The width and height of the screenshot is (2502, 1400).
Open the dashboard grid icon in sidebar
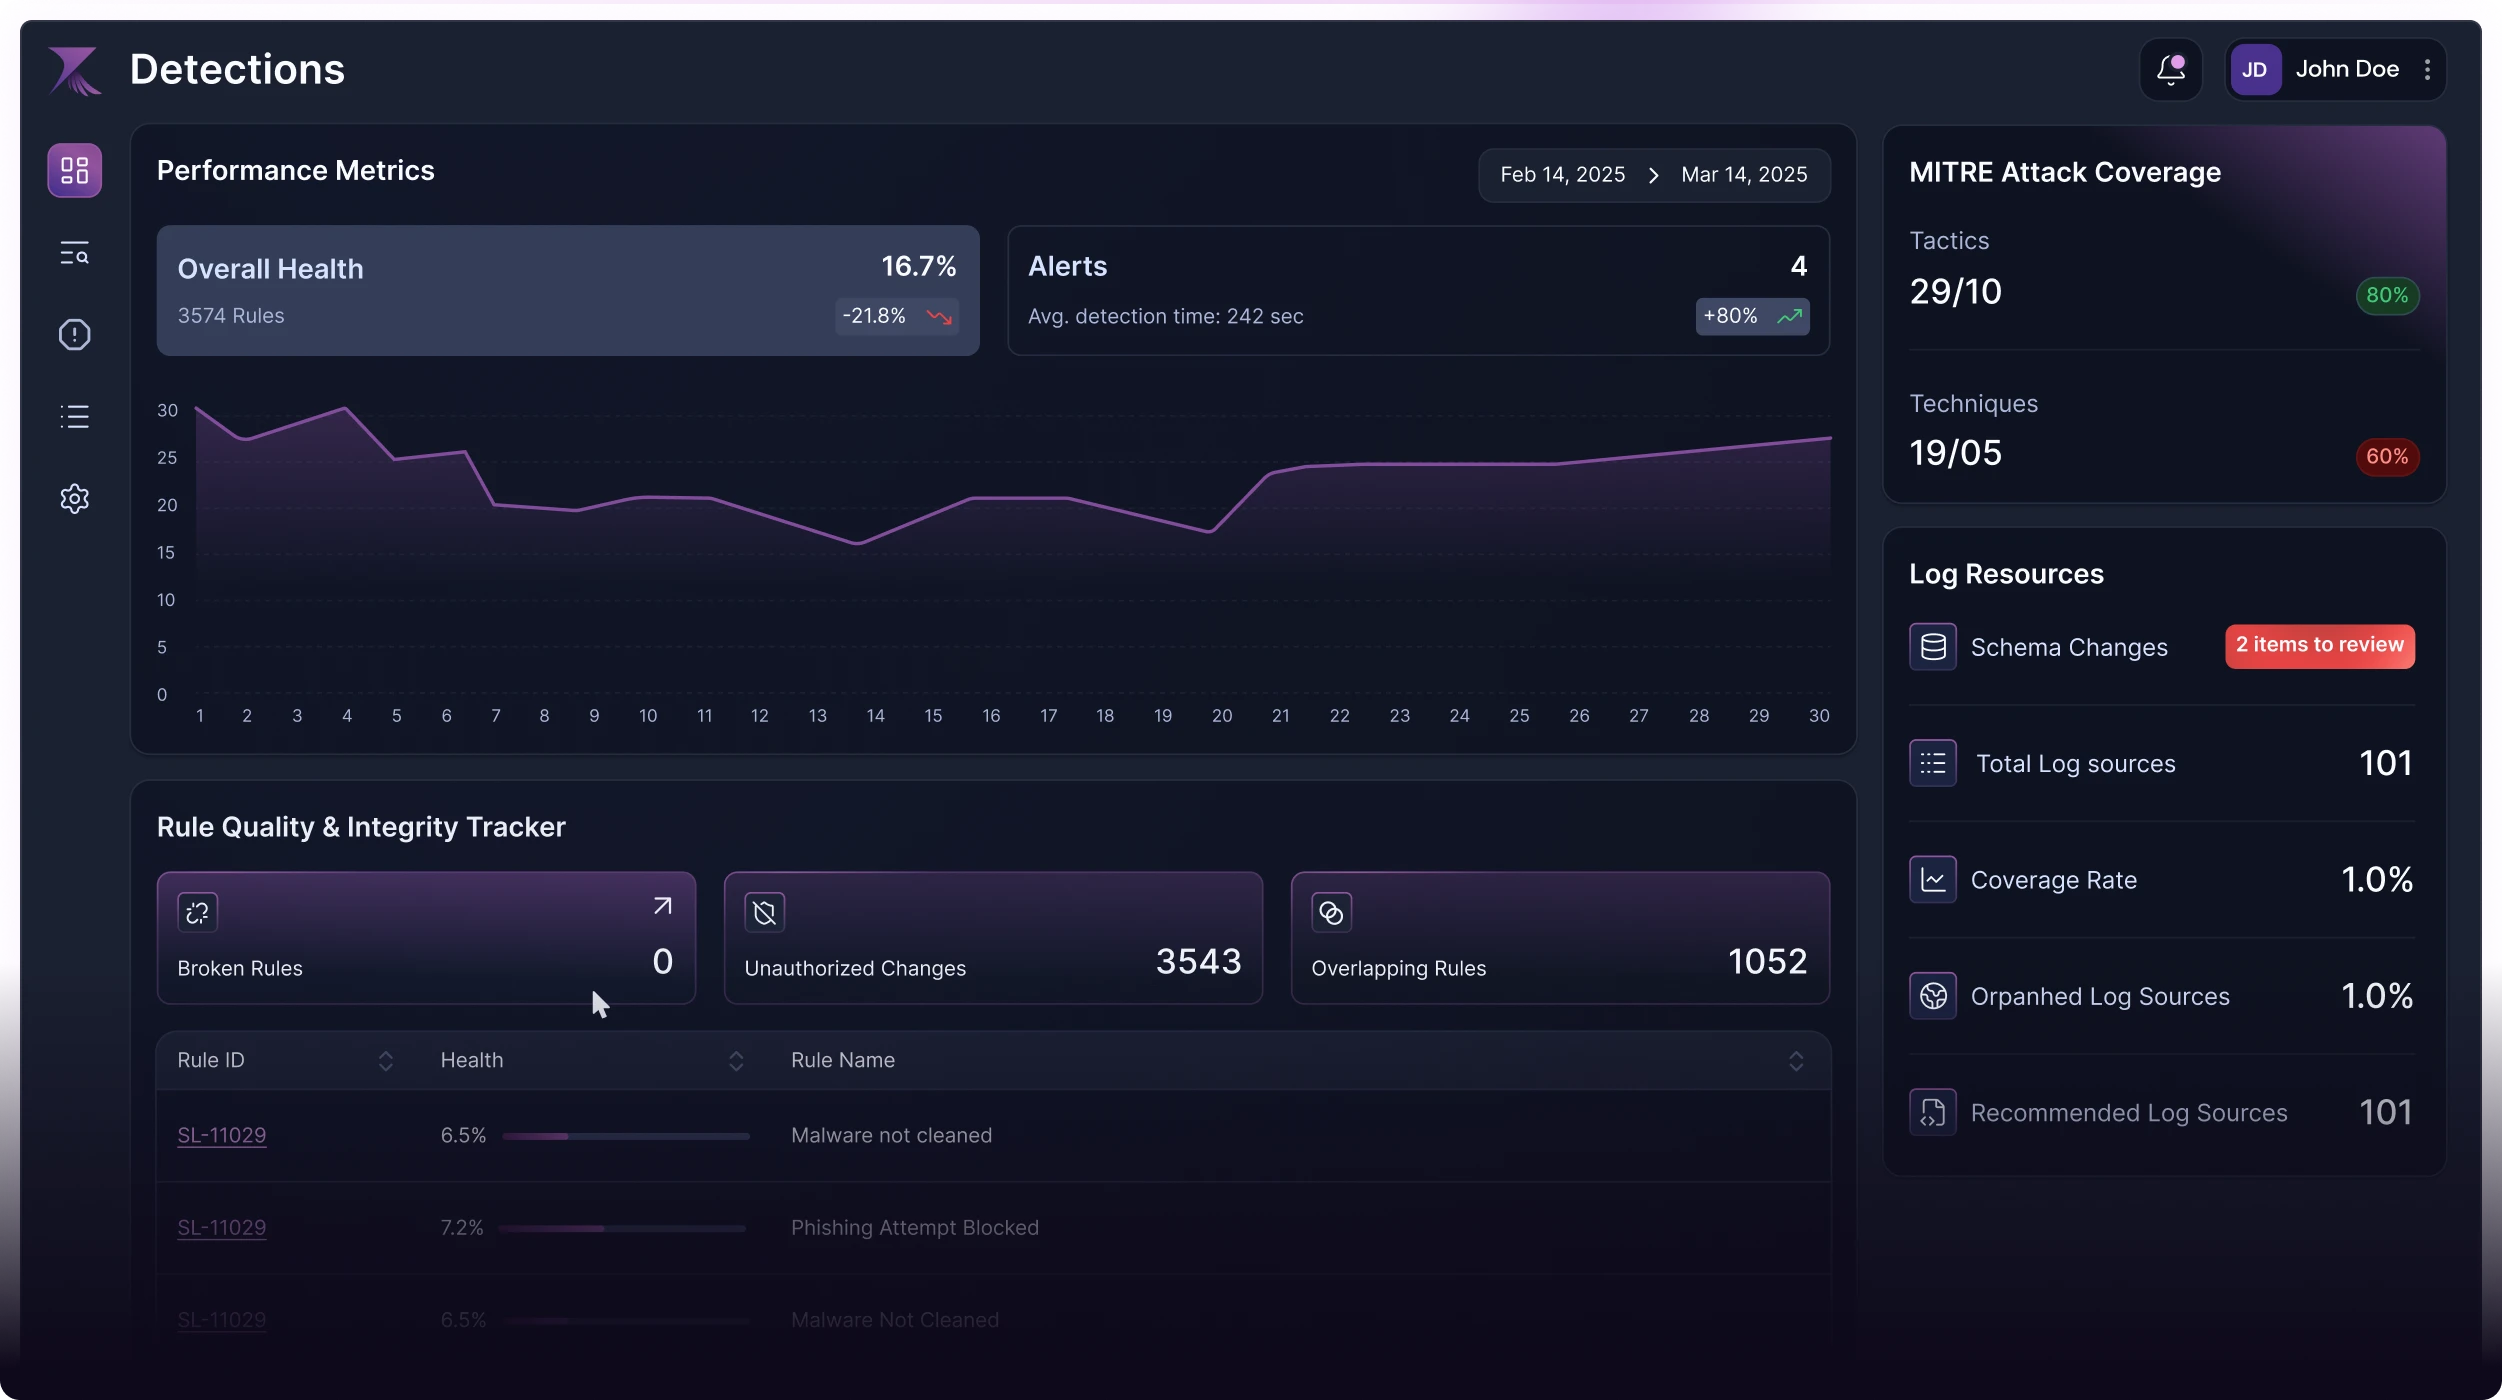pyautogui.click(x=74, y=170)
